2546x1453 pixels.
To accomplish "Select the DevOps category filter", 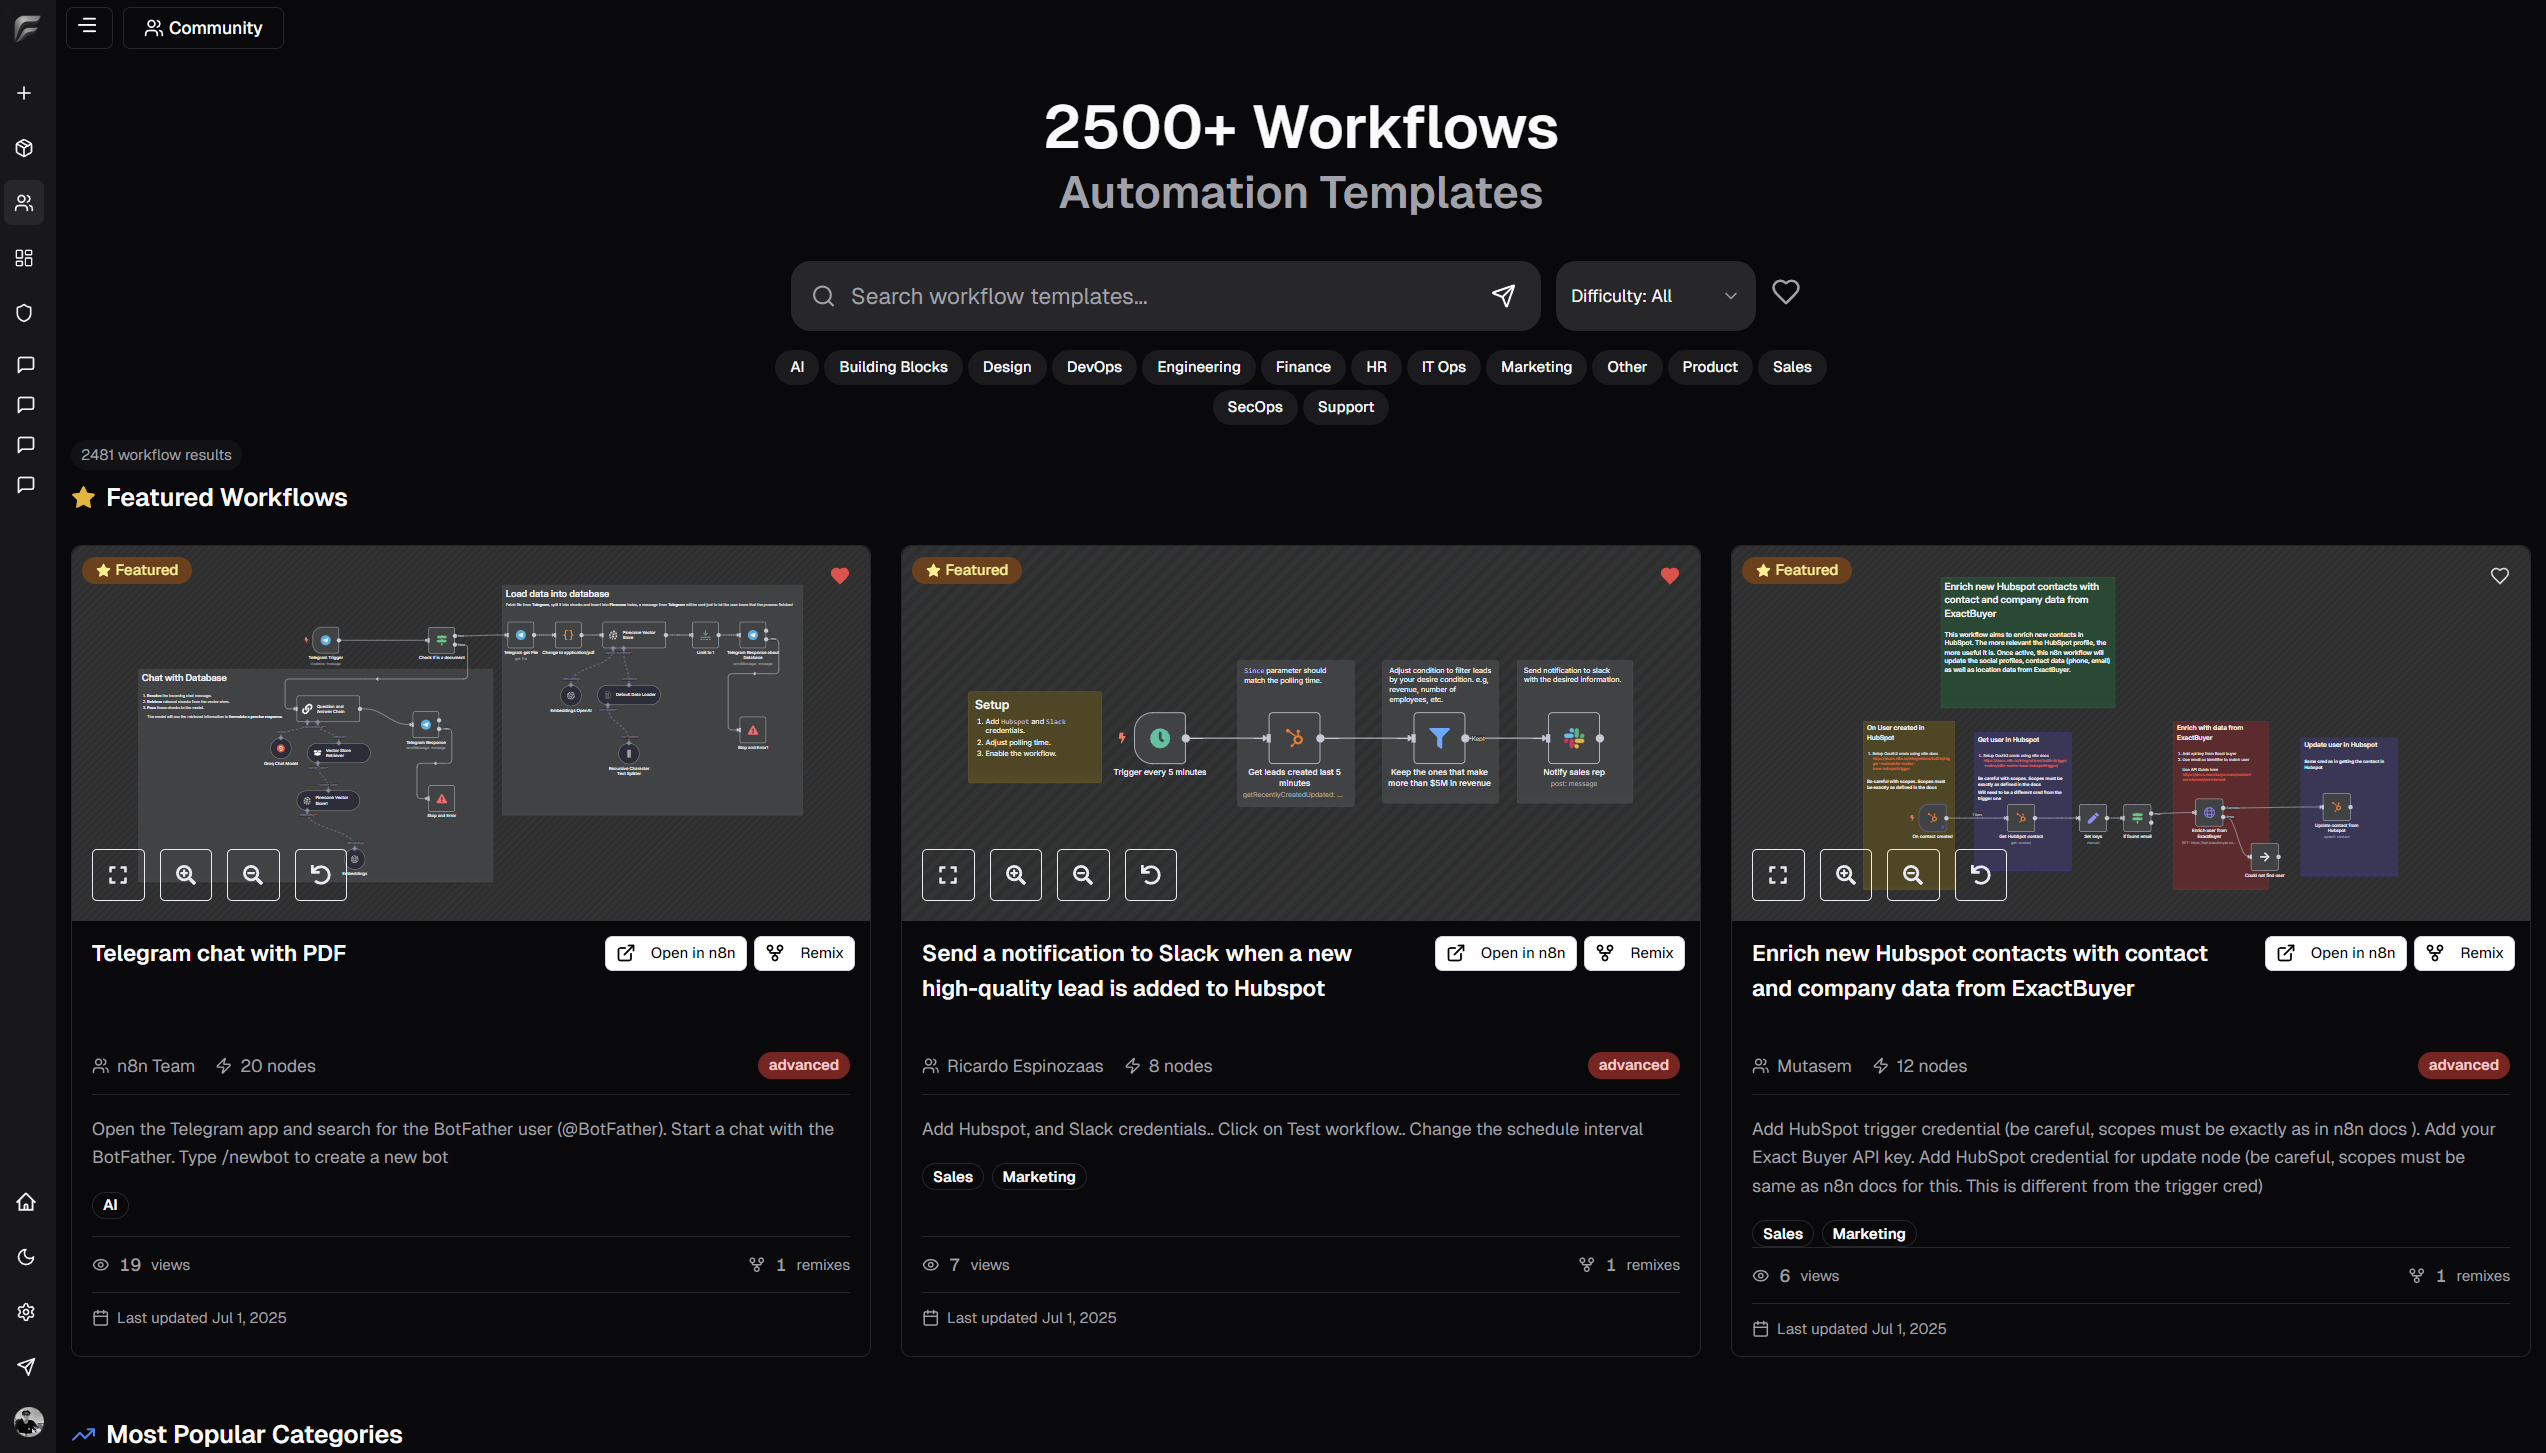I will point(1093,367).
